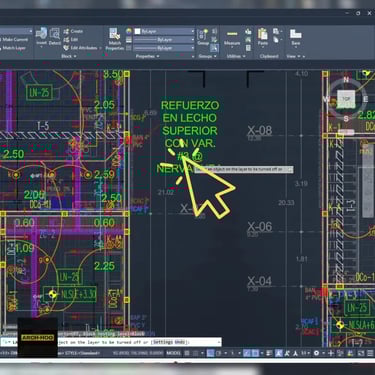Expand the Groups panel
The height and width of the screenshot is (375, 375).
click(x=207, y=56)
